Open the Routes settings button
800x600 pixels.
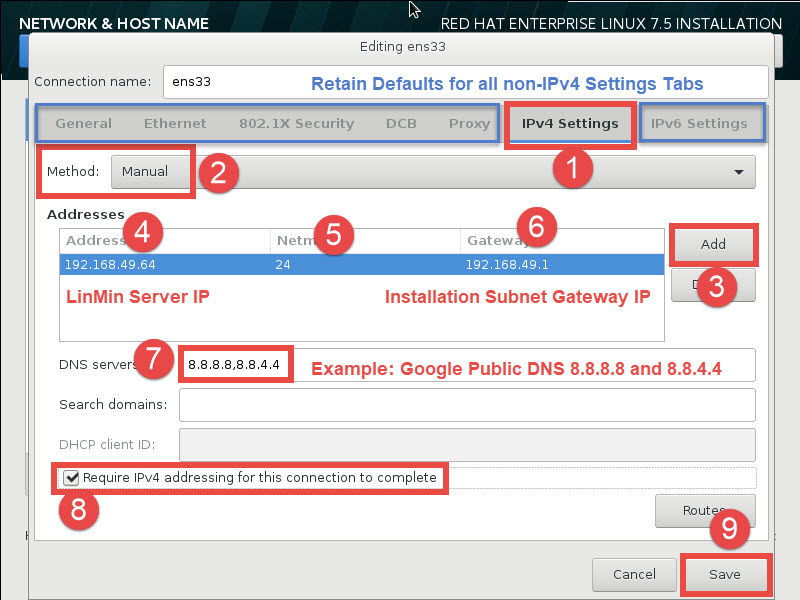[704, 510]
